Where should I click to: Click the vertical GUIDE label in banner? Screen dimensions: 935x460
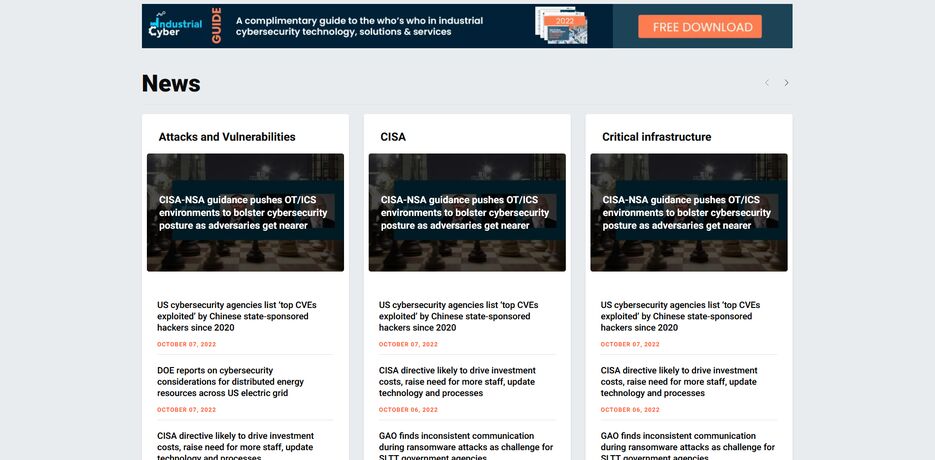pyautogui.click(x=216, y=25)
